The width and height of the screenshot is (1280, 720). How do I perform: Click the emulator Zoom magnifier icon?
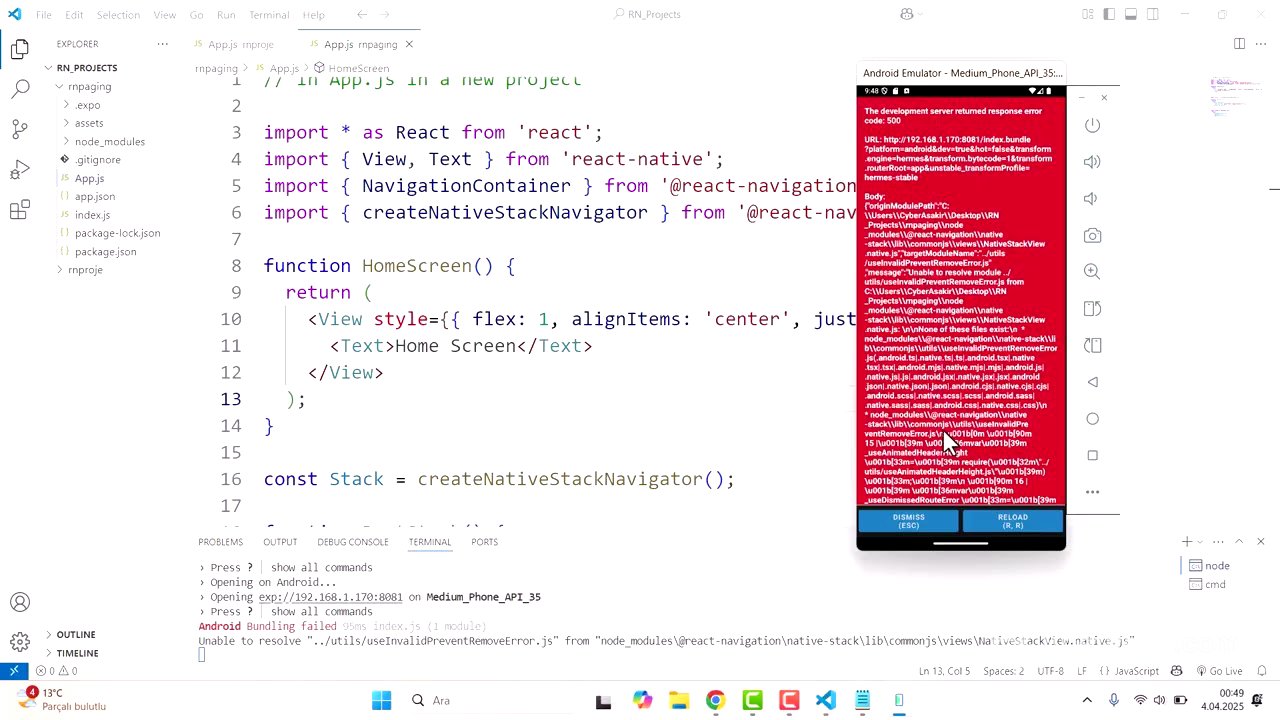[1092, 272]
